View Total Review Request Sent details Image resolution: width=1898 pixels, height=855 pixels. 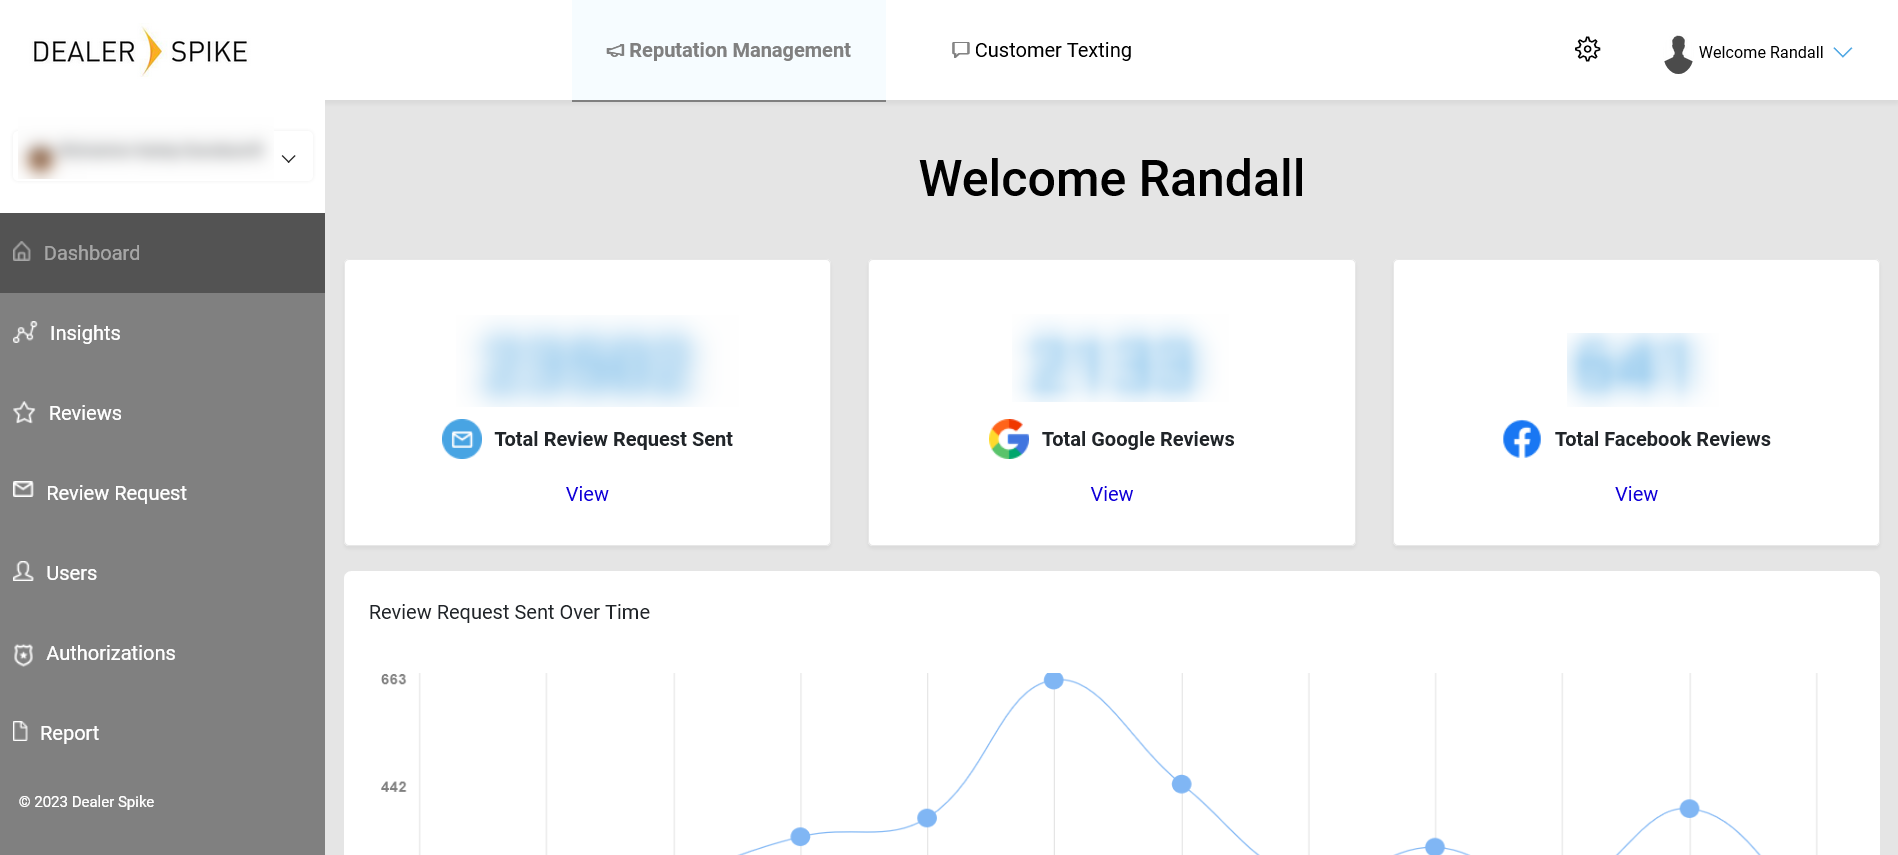tap(587, 494)
